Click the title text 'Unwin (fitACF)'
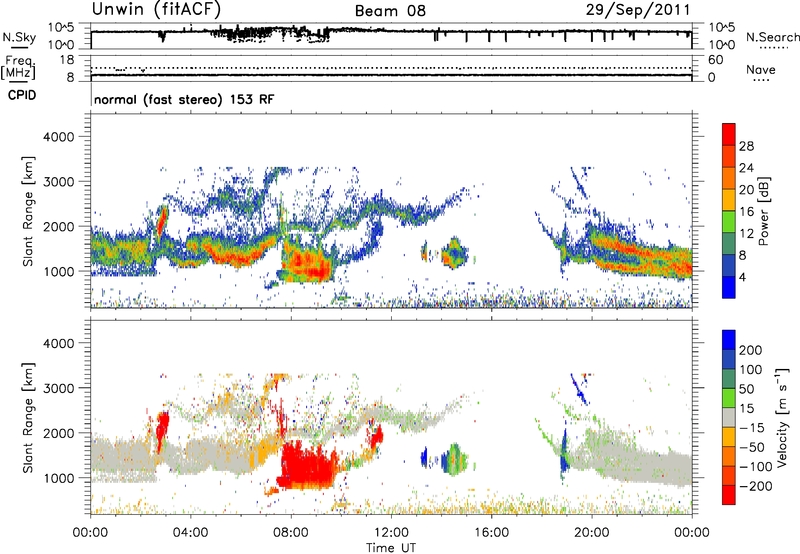Viewport: 800px width, 554px height. [156, 9]
